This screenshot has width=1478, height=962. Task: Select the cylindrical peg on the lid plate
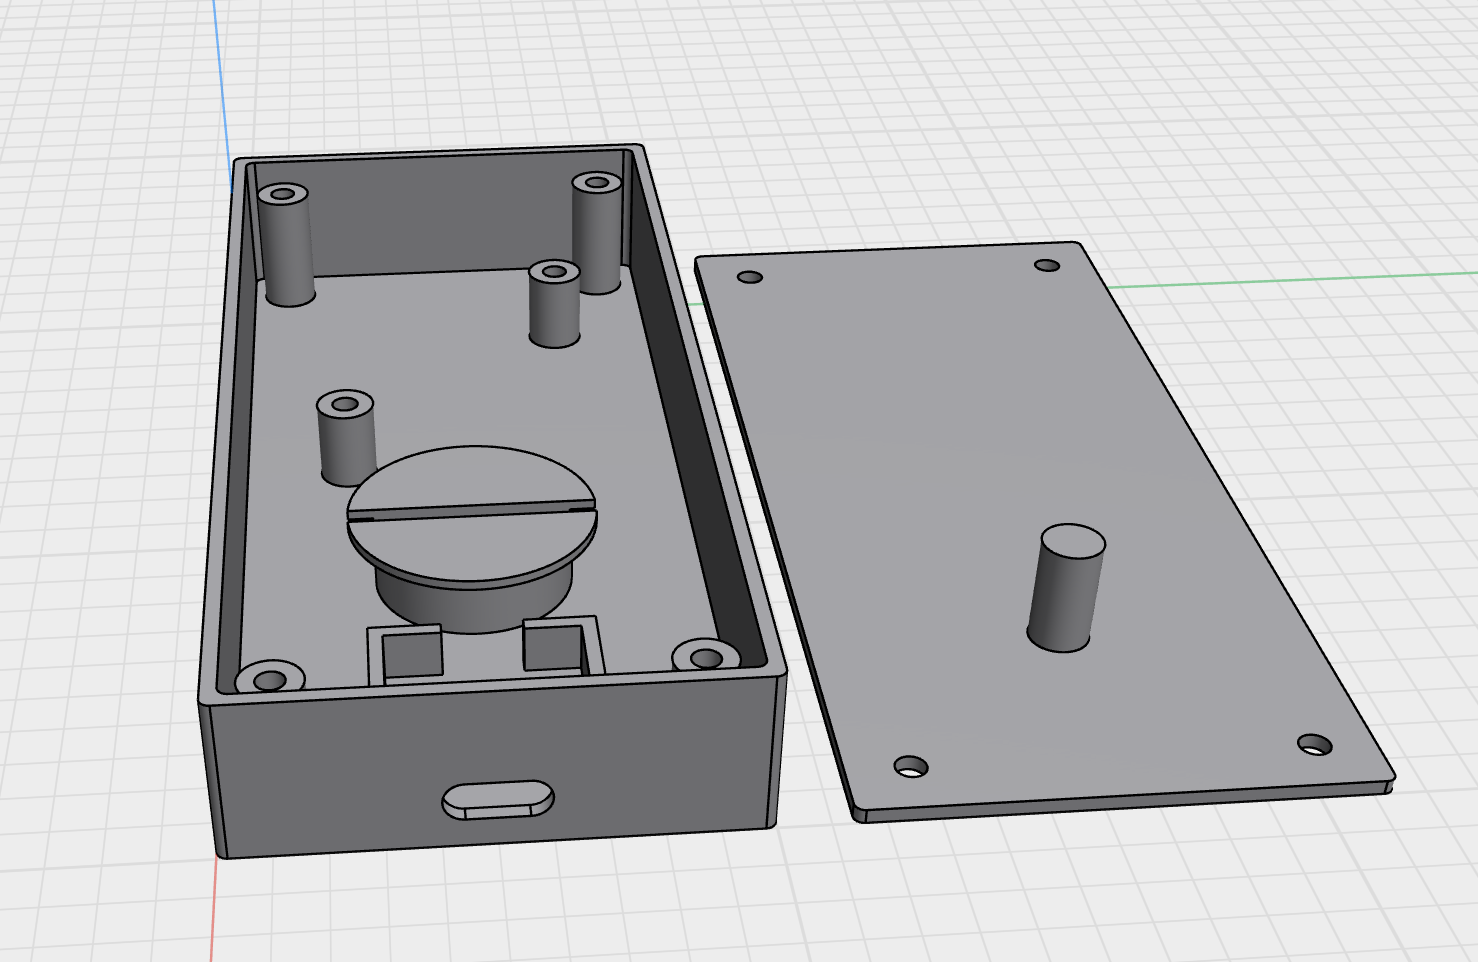point(1066,588)
